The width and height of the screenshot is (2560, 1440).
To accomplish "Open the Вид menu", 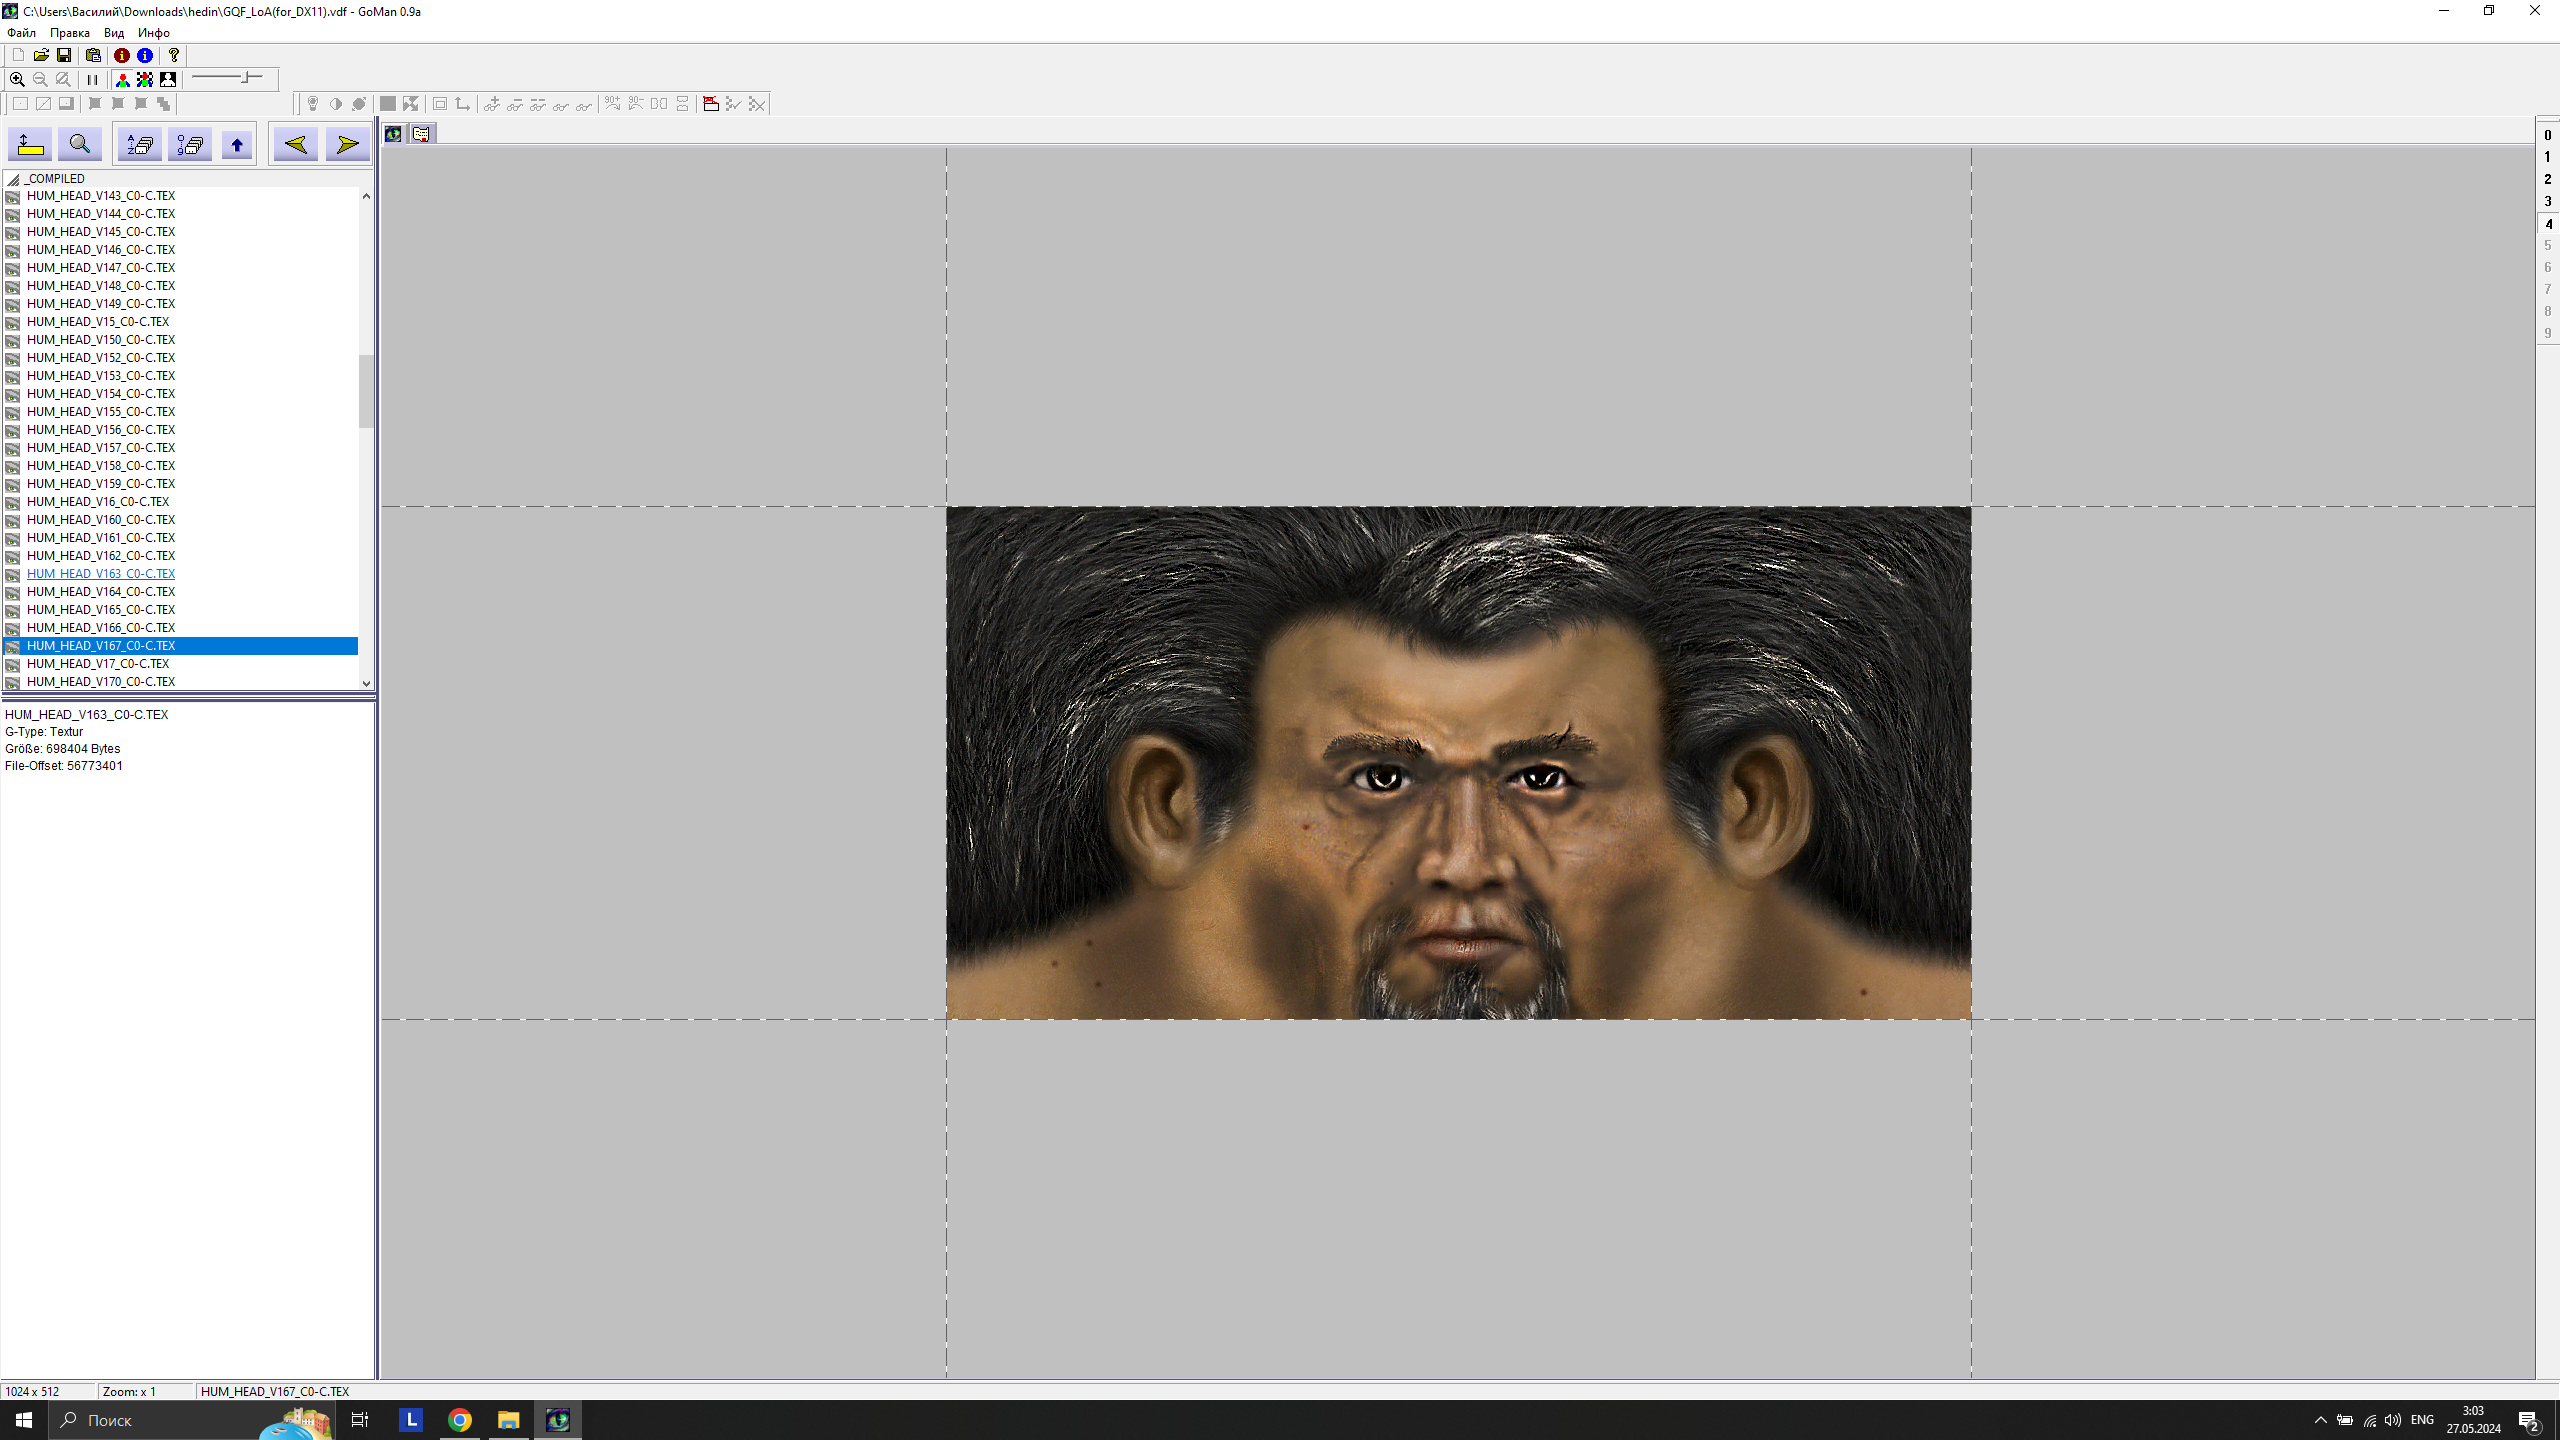I will [114, 33].
